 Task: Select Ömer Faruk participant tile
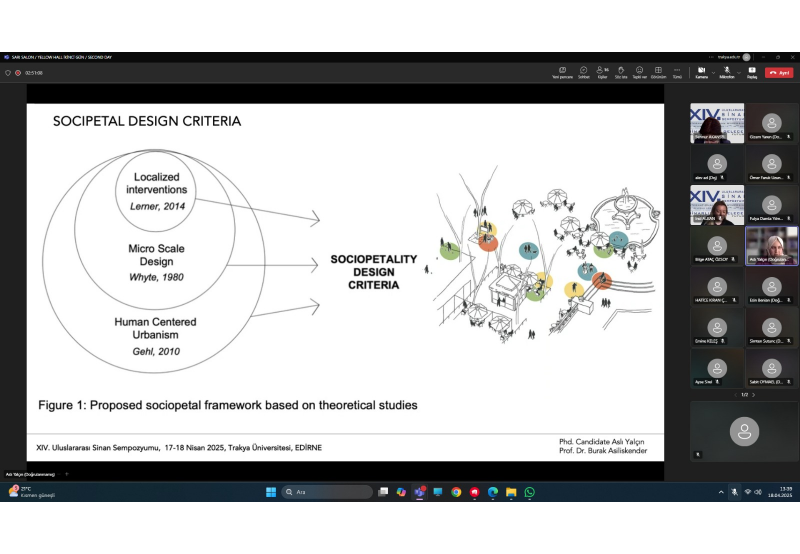click(771, 164)
